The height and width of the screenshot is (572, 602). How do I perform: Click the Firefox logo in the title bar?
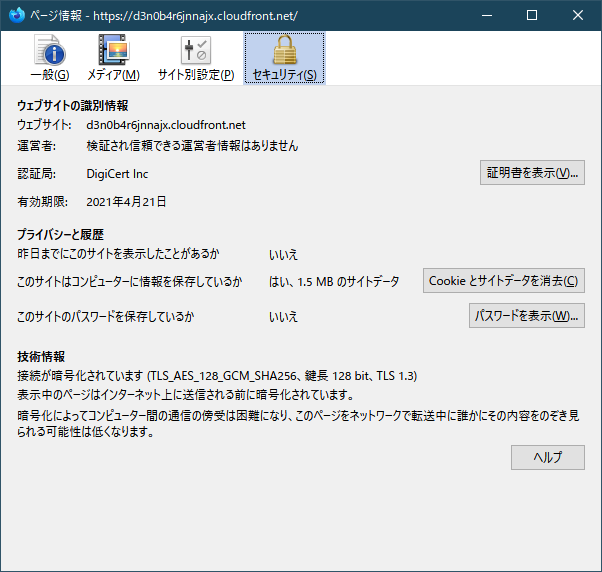[x=15, y=15]
